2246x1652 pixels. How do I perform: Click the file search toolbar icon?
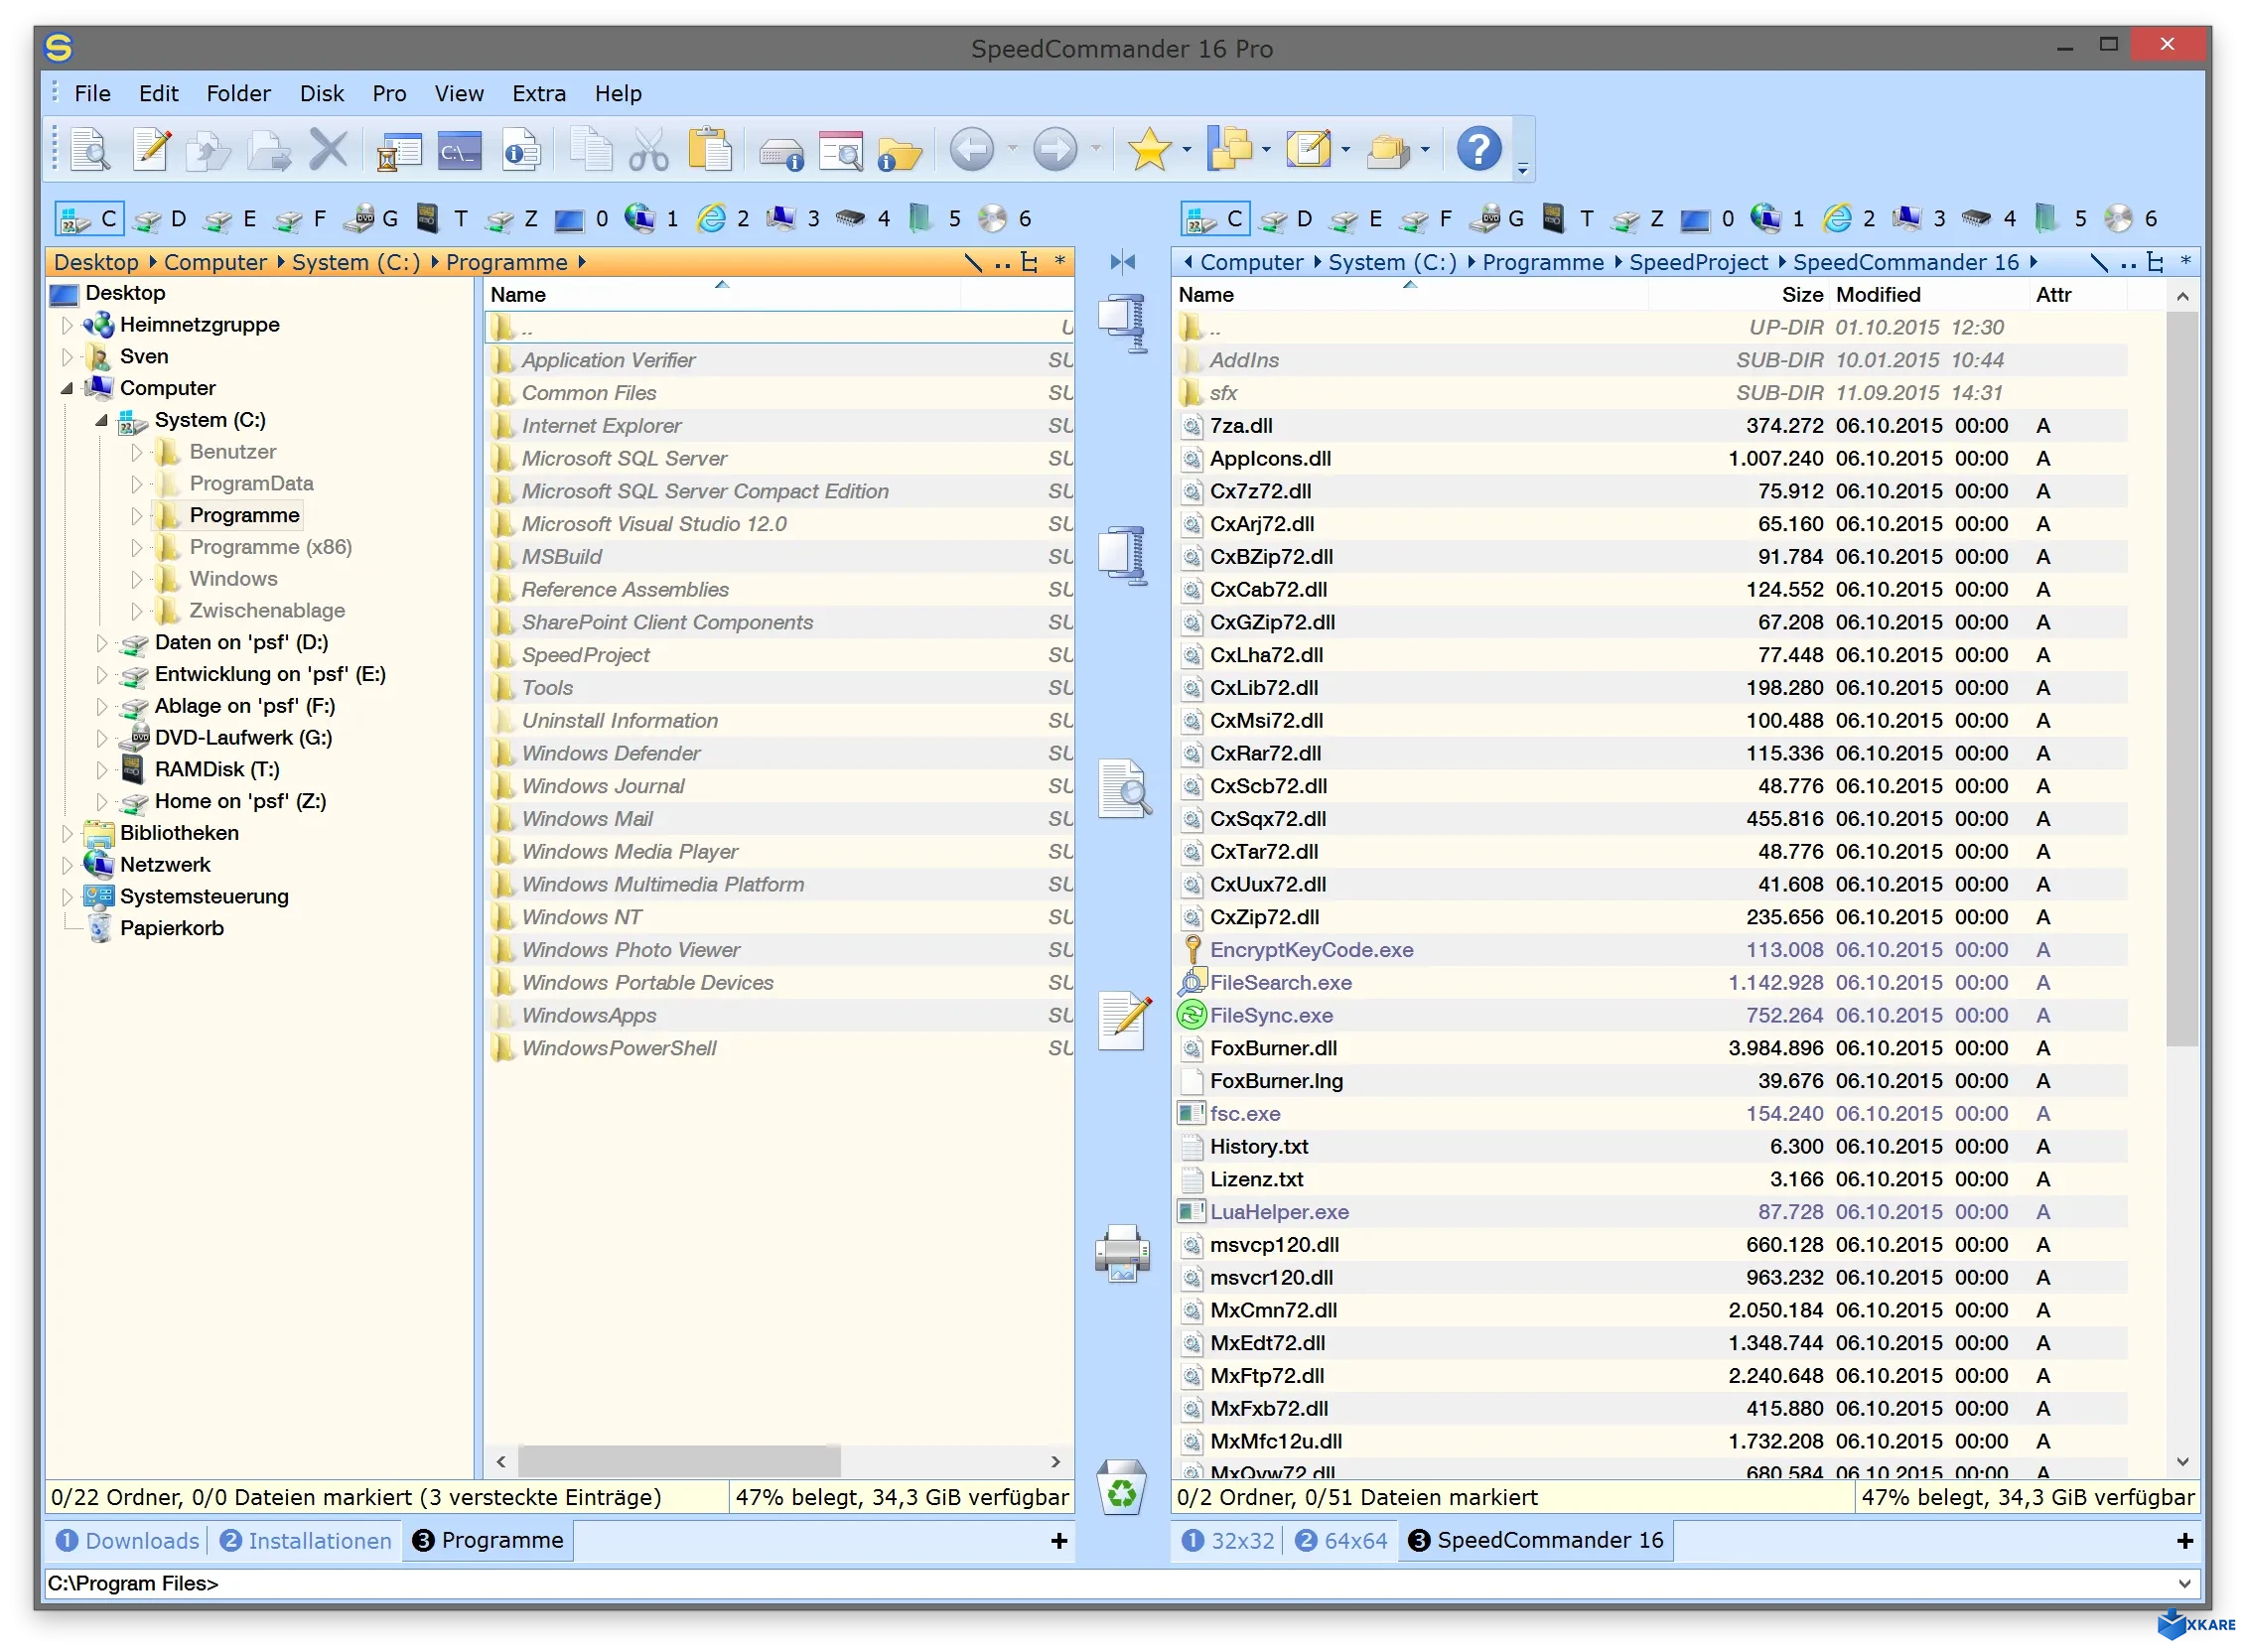point(841,150)
